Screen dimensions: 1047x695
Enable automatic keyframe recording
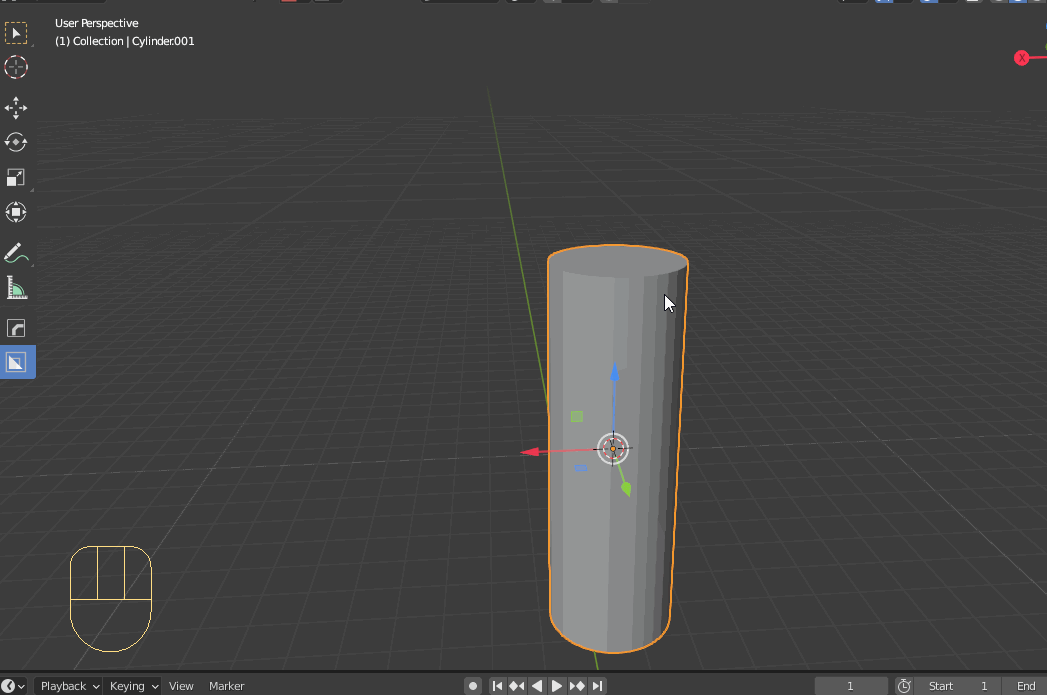pos(472,686)
